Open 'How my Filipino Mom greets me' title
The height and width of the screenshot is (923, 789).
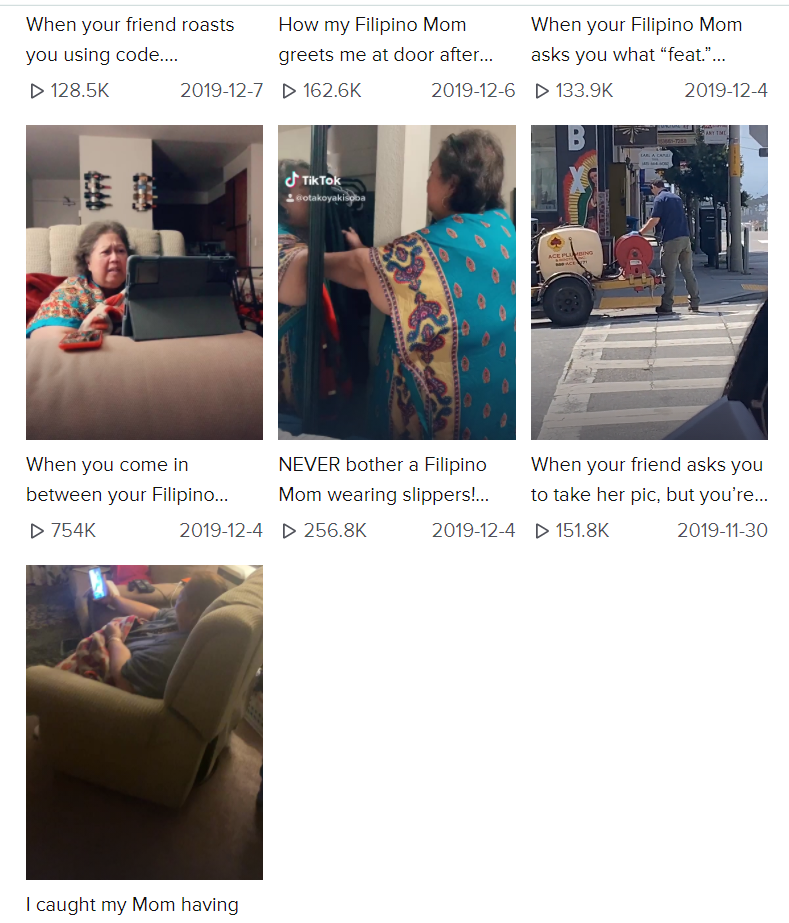point(386,39)
